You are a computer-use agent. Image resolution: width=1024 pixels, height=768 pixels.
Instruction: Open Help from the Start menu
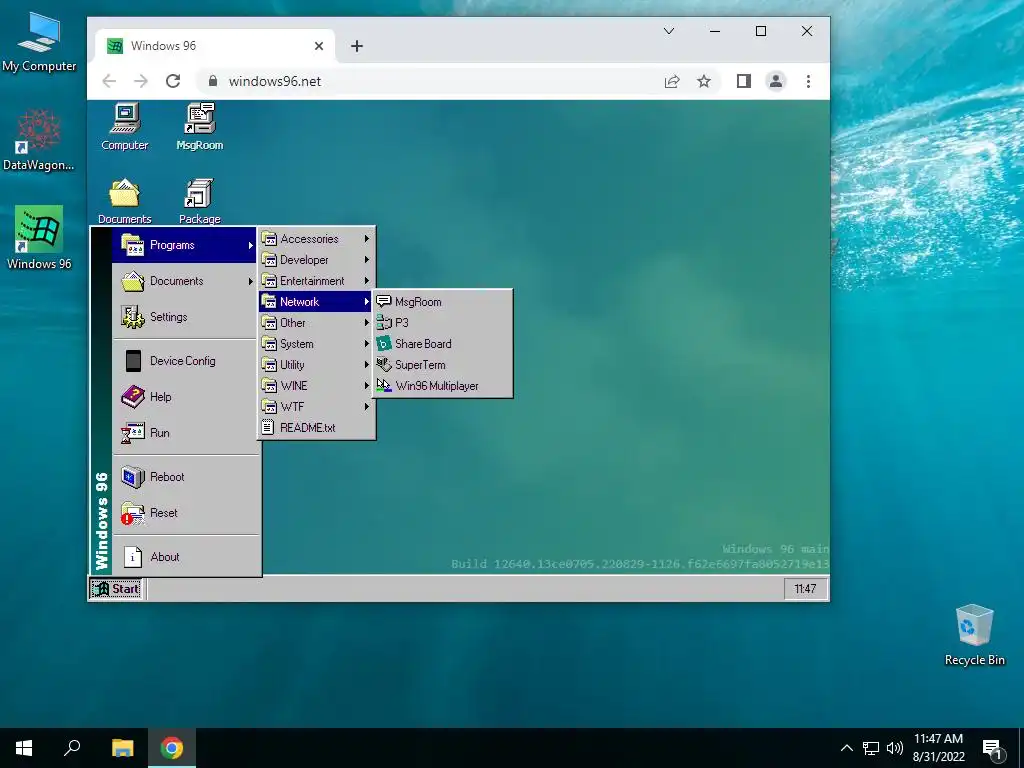click(x=184, y=396)
